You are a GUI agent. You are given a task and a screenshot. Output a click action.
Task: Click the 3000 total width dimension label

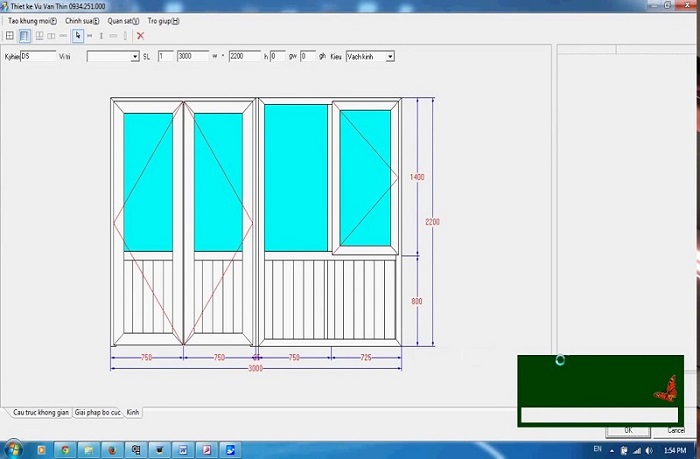pos(255,368)
